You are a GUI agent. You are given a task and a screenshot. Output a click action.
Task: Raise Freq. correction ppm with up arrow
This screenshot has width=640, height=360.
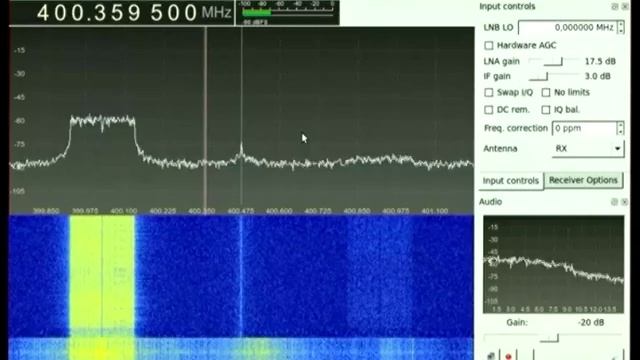click(x=620, y=125)
